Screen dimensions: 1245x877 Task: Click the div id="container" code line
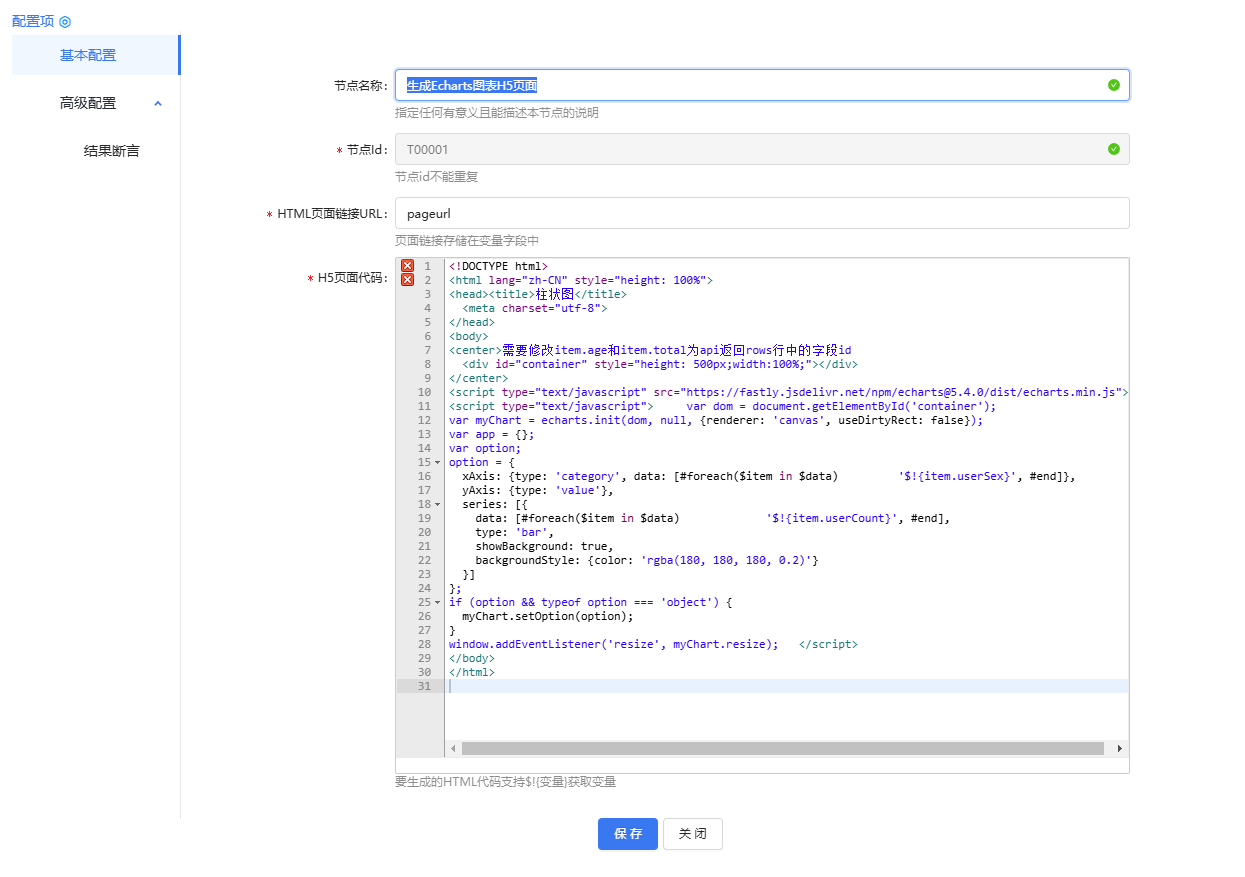660,364
